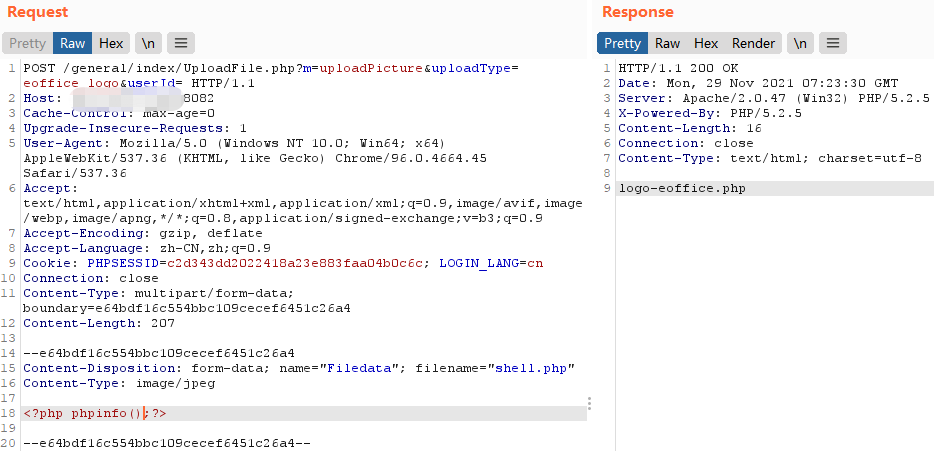The width and height of the screenshot is (934, 451).
Task: Open the Response panel hamburger options menu
Action: (833, 43)
